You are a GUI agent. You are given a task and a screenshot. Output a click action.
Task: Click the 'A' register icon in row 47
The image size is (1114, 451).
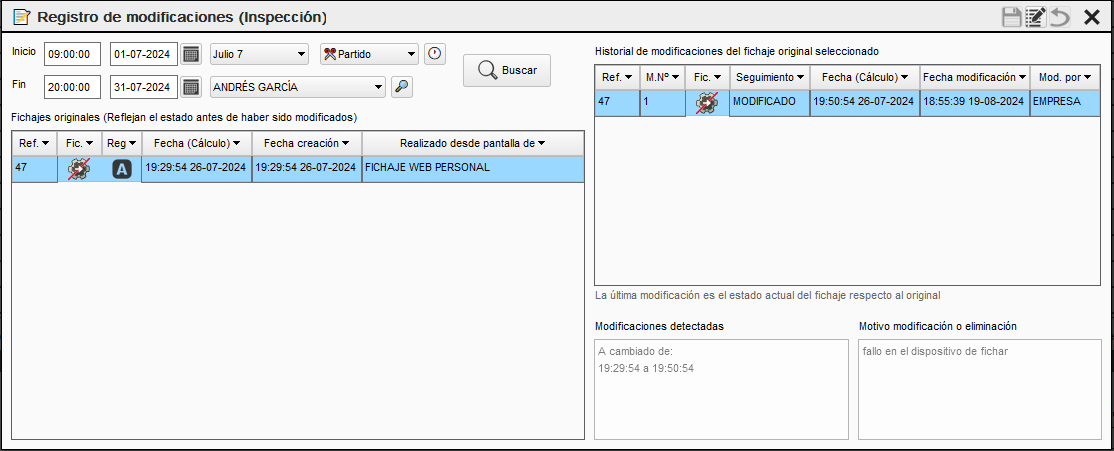point(121,169)
